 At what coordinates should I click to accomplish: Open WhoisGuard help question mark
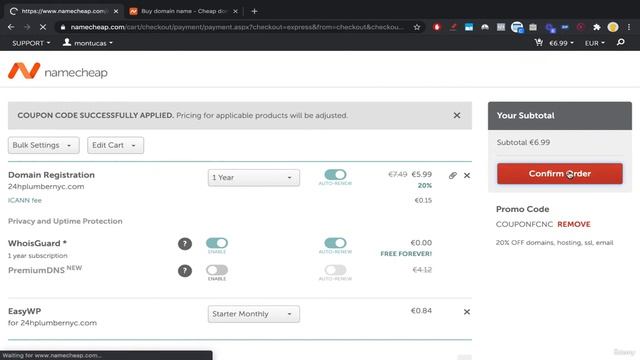(x=185, y=244)
